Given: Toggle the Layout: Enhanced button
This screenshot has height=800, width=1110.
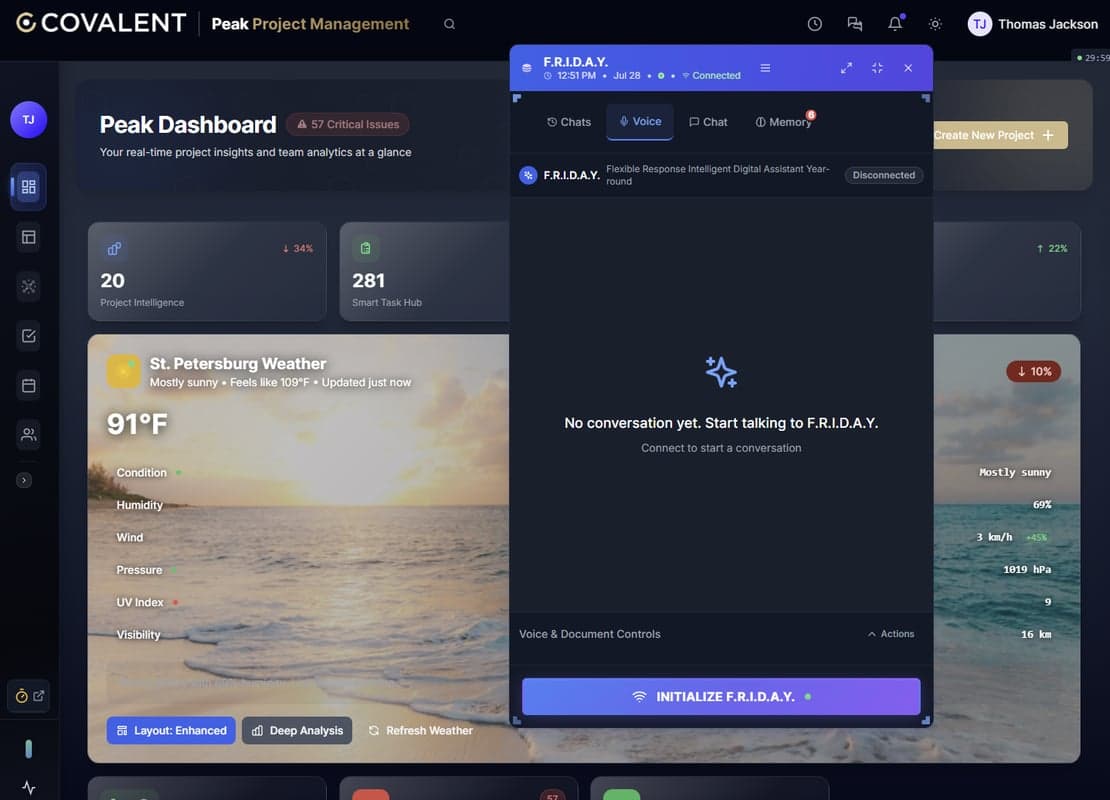Looking at the screenshot, I should [171, 730].
